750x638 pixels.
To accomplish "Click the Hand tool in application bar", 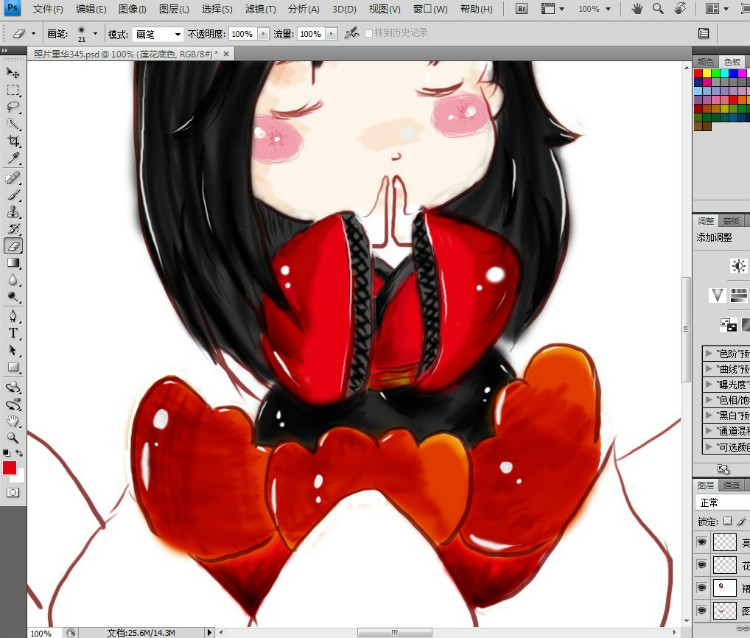I will click(x=637, y=9).
